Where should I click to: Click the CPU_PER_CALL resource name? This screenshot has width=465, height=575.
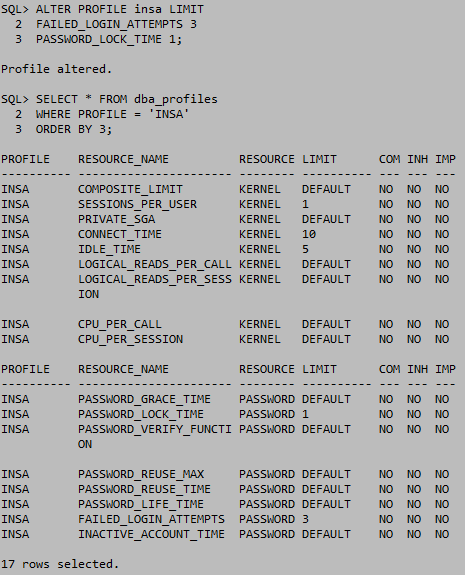[x=120, y=324]
